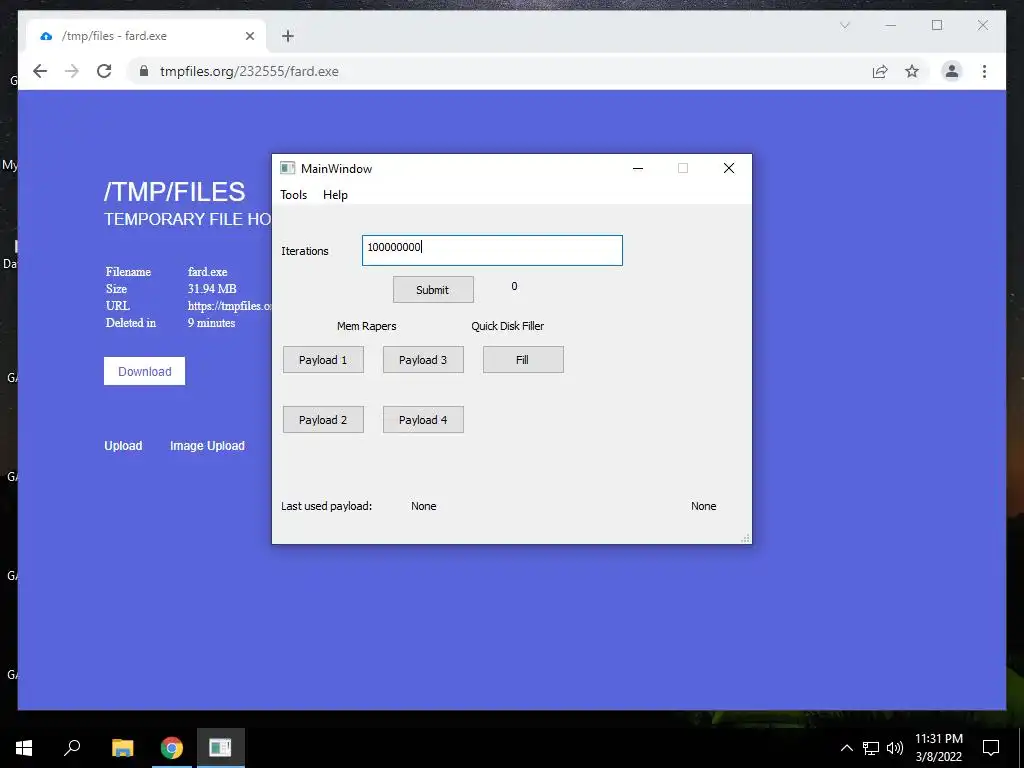Minimize the MainWindow dialog
Viewport: 1024px width, 768px height.
click(638, 168)
